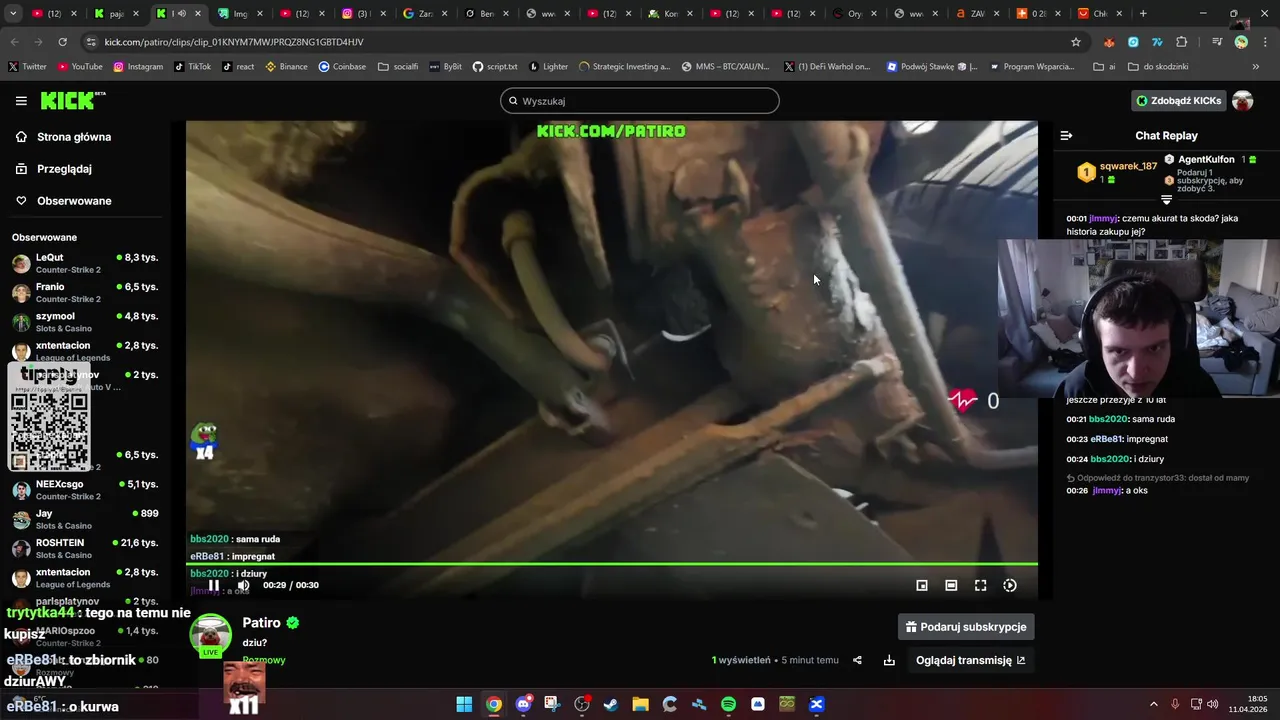1280x720 pixels.
Task: Expand the chat leaderboard handle
Action: tap(1166, 200)
